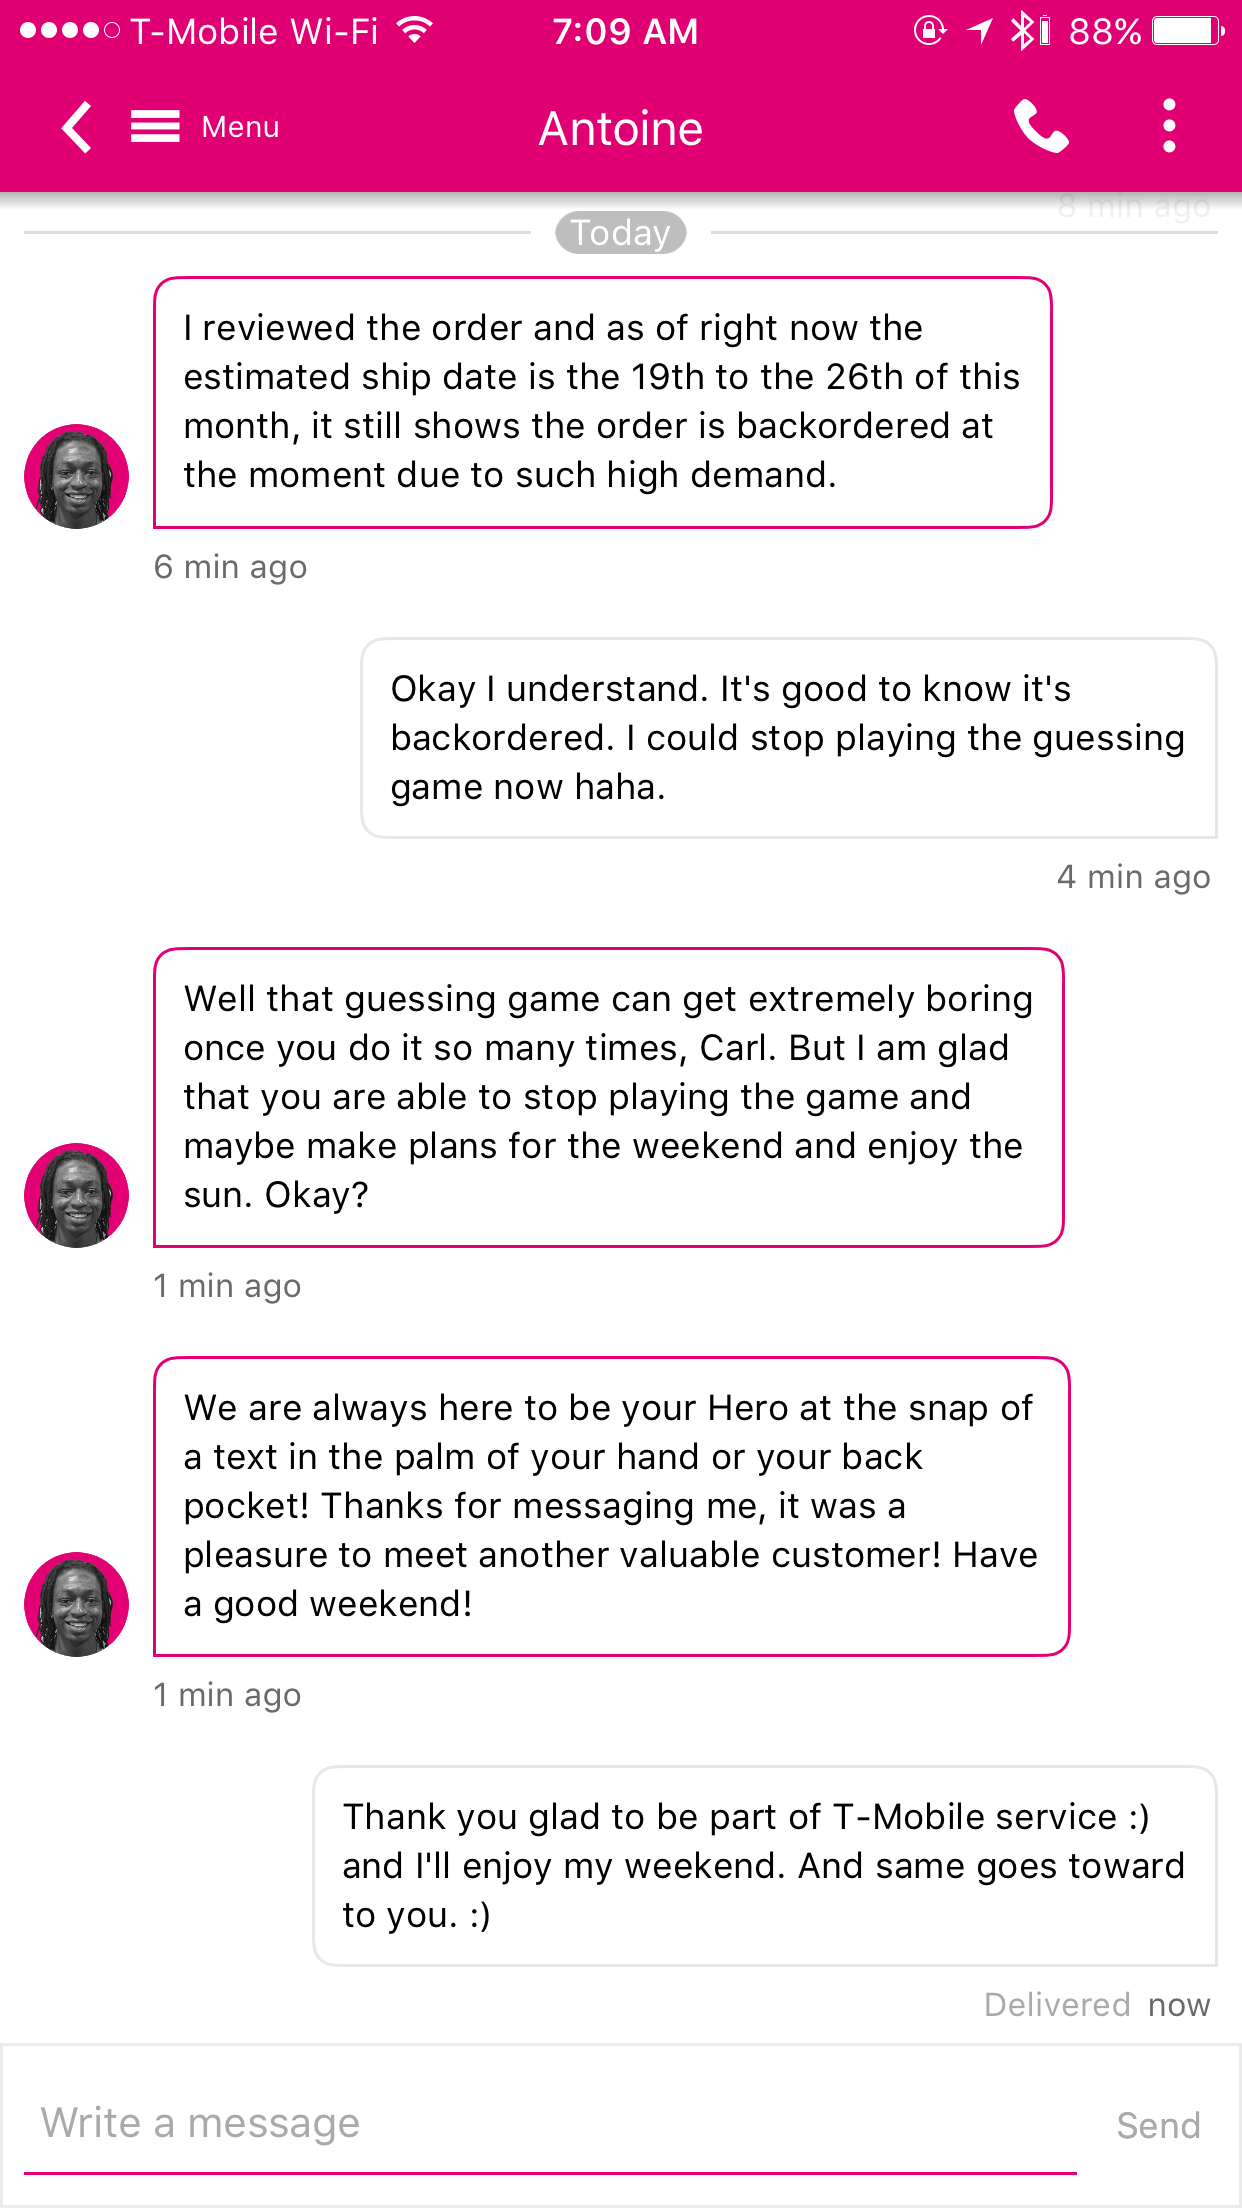The image size is (1242, 2208).
Task: Tap the Send button
Action: (1158, 2125)
